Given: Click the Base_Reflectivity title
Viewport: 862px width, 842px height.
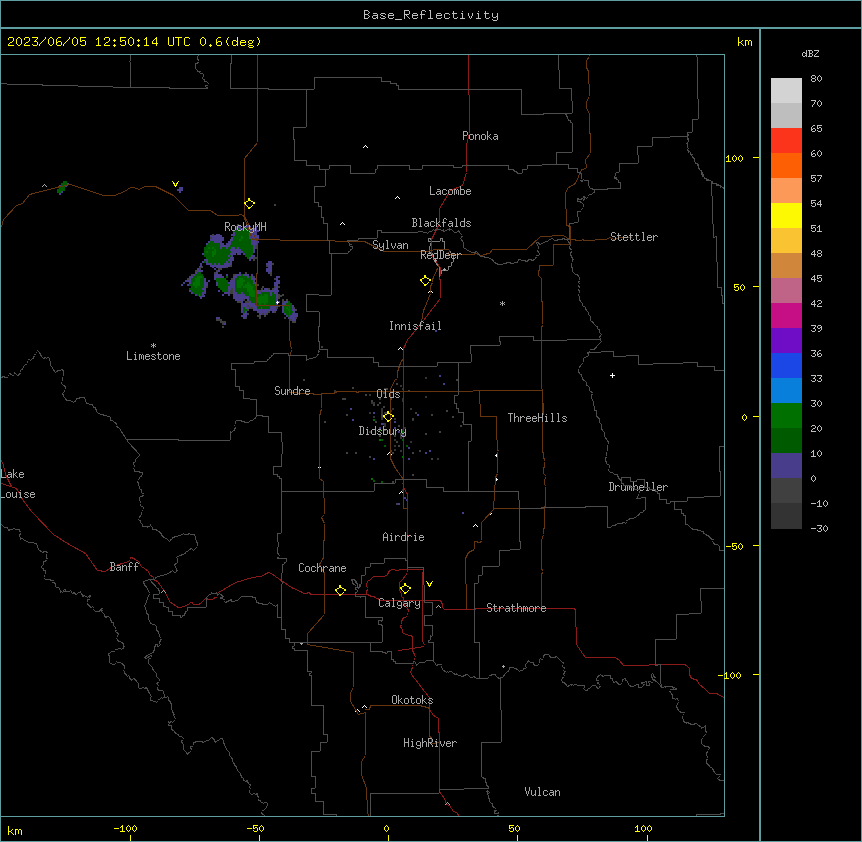Looking at the screenshot, I should (x=431, y=15).
